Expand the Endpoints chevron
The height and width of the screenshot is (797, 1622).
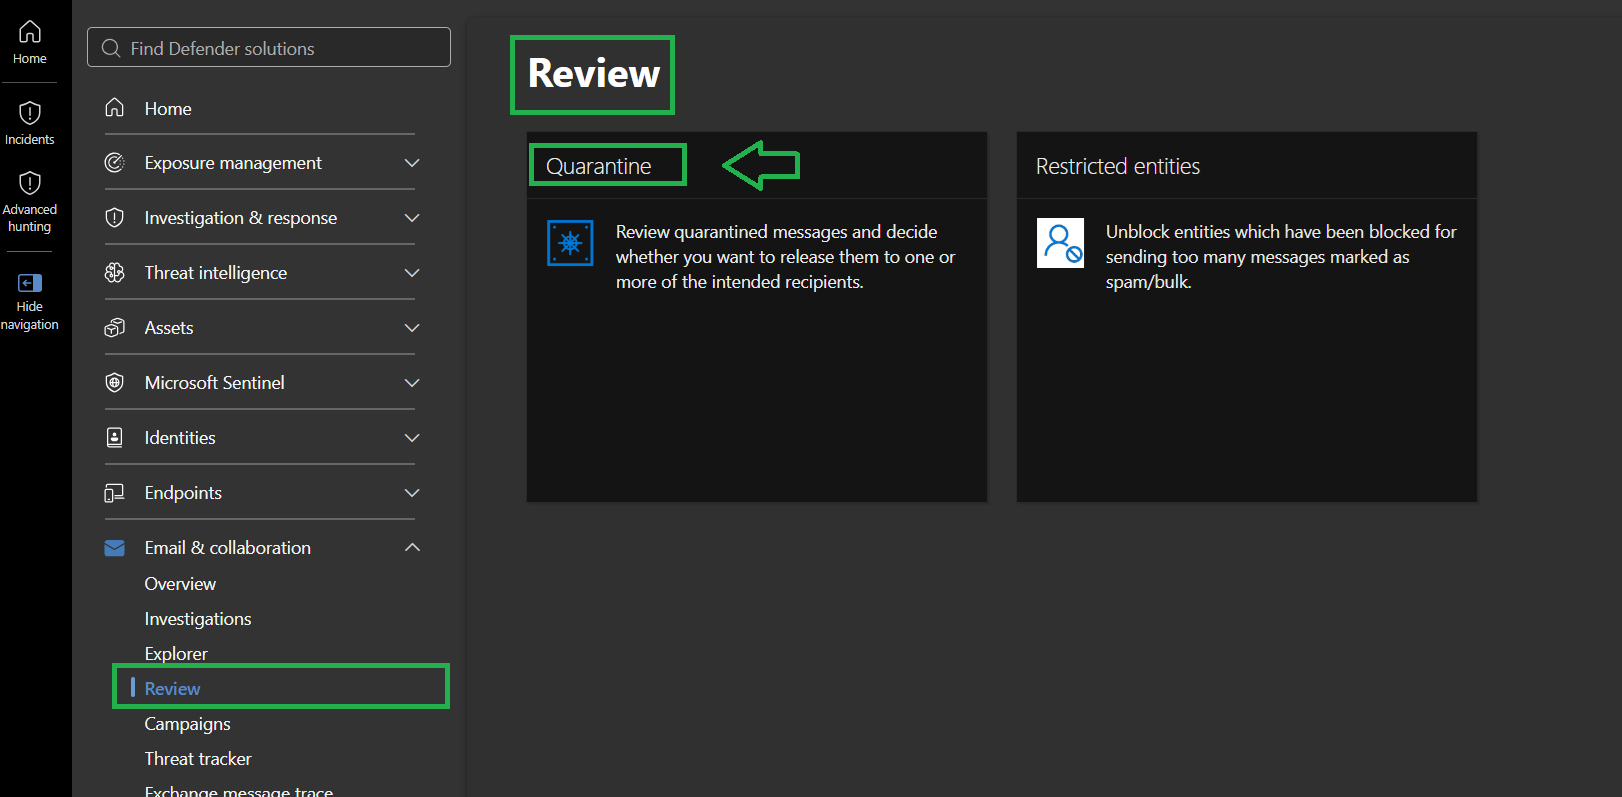pyautogui.click(x=412, y=492)
